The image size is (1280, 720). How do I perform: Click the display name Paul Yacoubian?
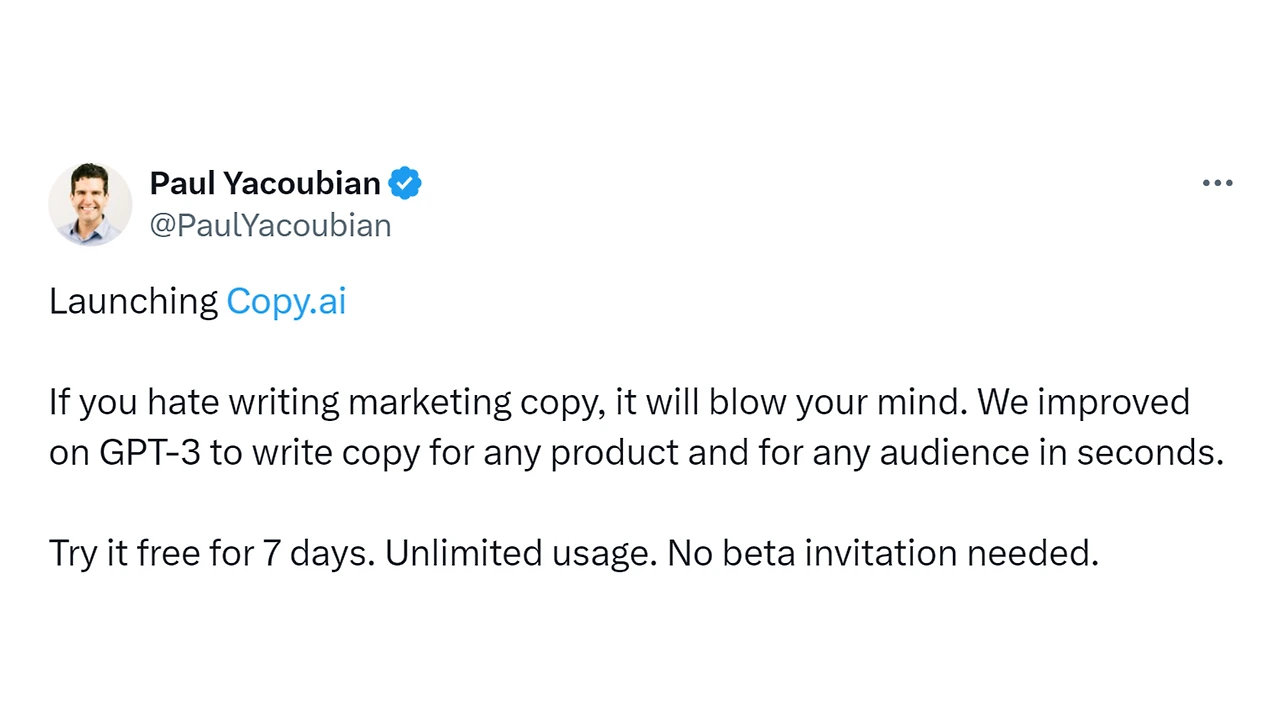[x=265, y=184]
